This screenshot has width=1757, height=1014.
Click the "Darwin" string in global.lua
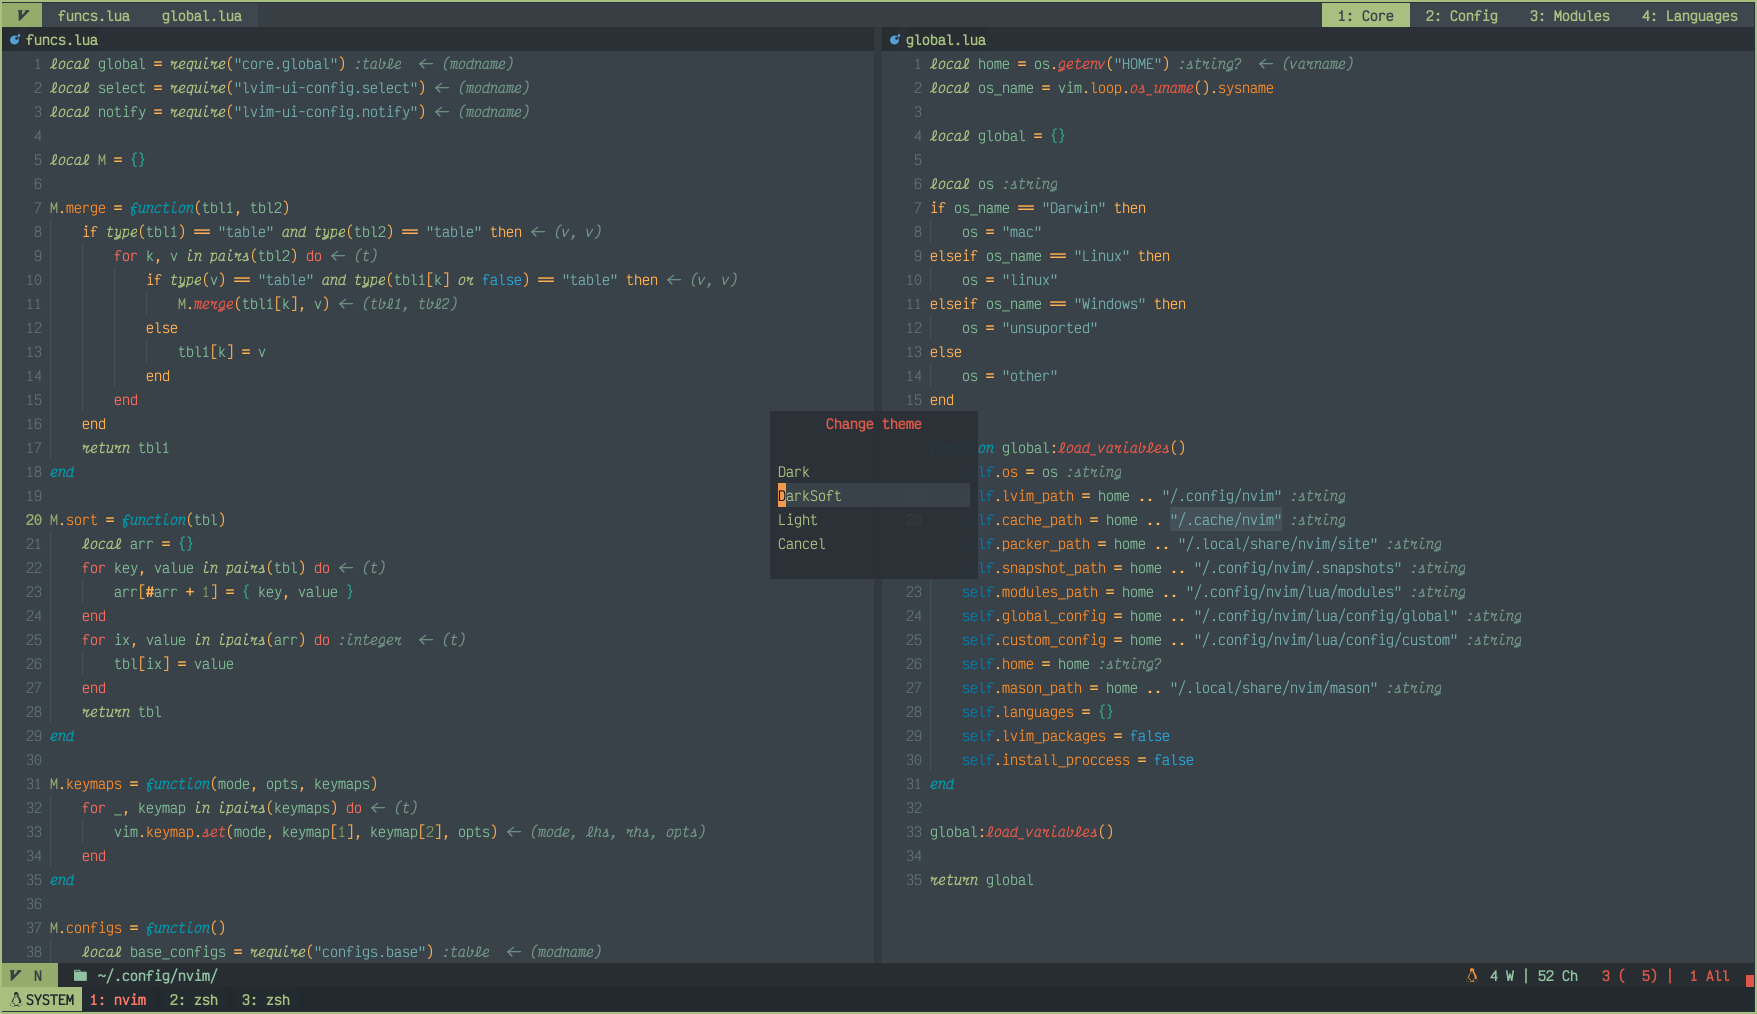click(1074, 208)
